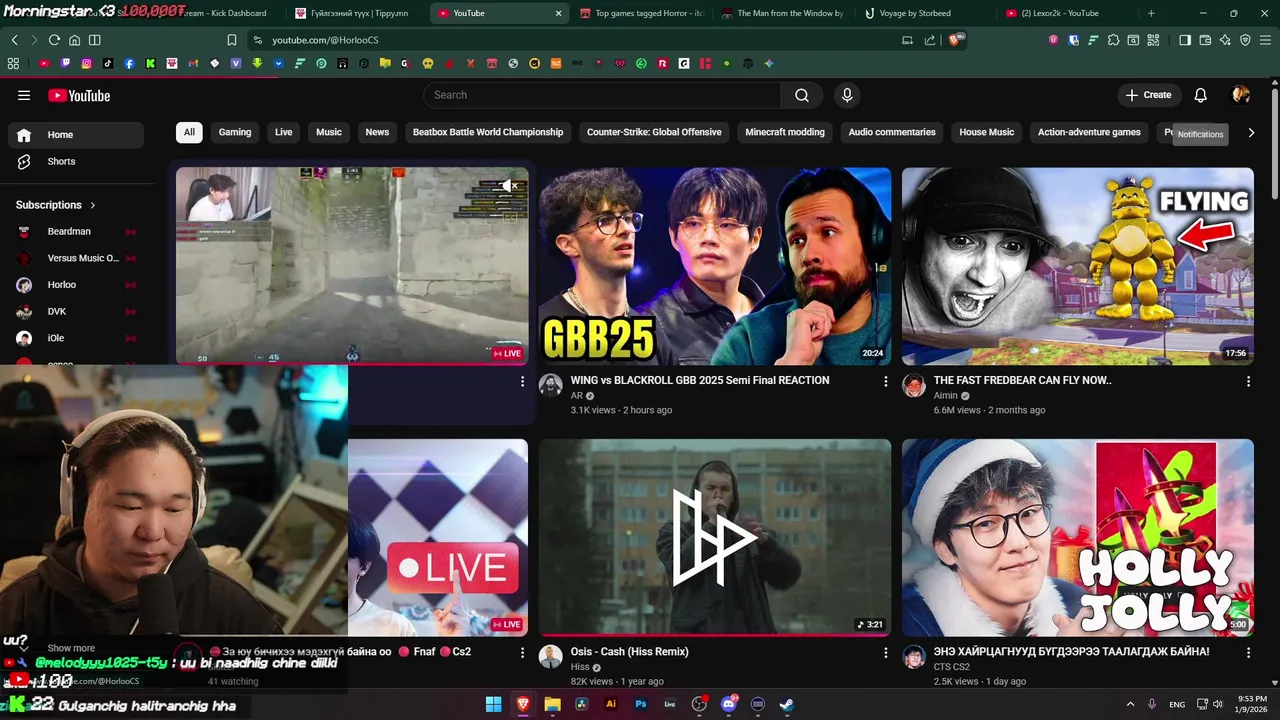Open the Home section in the sidebar
The height and width of the screenshot is (720, 1280).
(76, 135)
